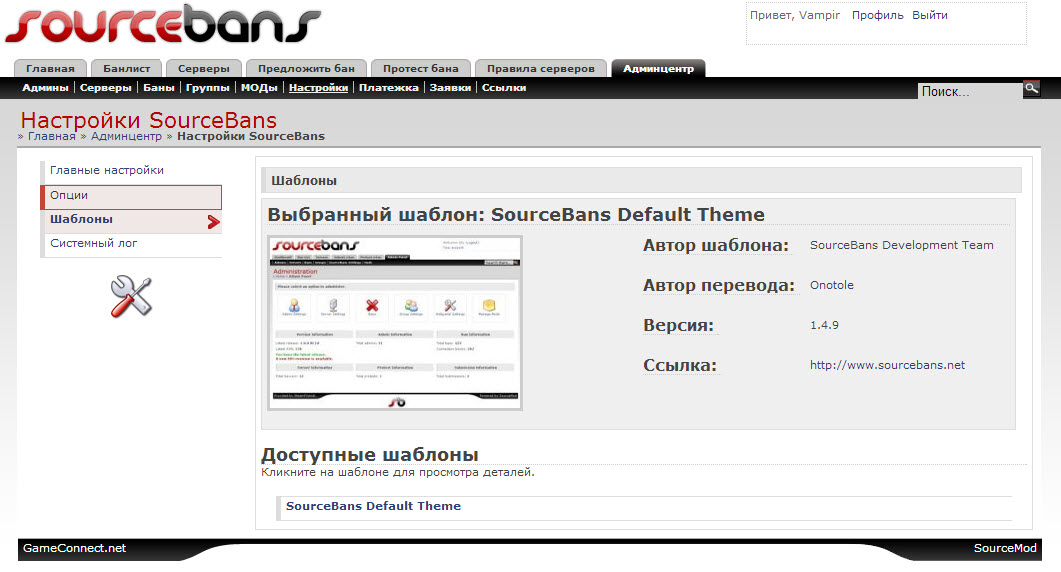Screen dimensions: 1061x572
Task: Open the Предложить бан tab
Action: click(x=306, y=68)
